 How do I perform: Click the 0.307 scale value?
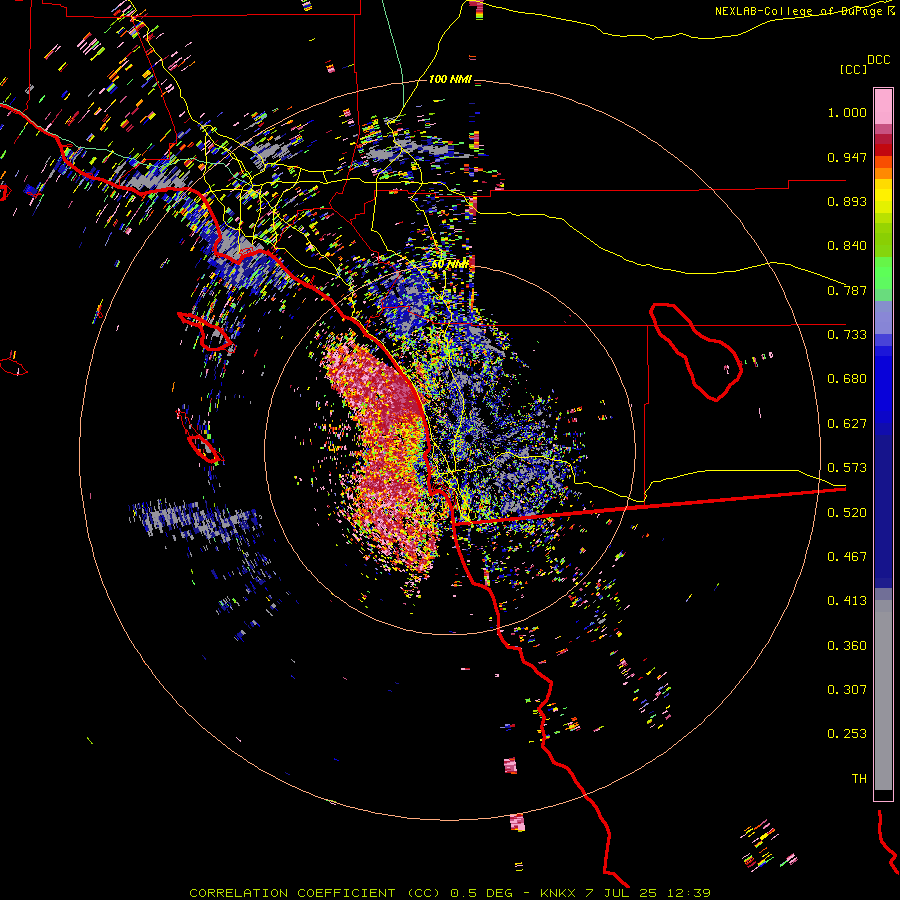pos(847,690)
